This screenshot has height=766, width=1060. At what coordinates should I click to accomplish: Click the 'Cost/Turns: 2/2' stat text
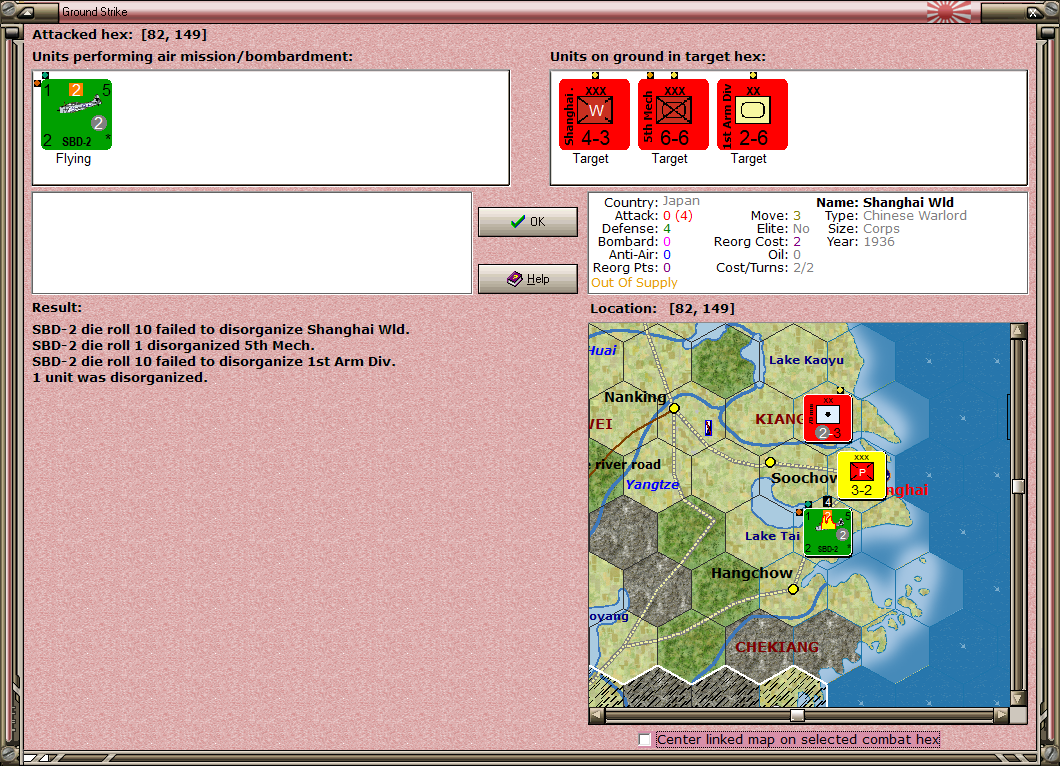click(765, 268)
